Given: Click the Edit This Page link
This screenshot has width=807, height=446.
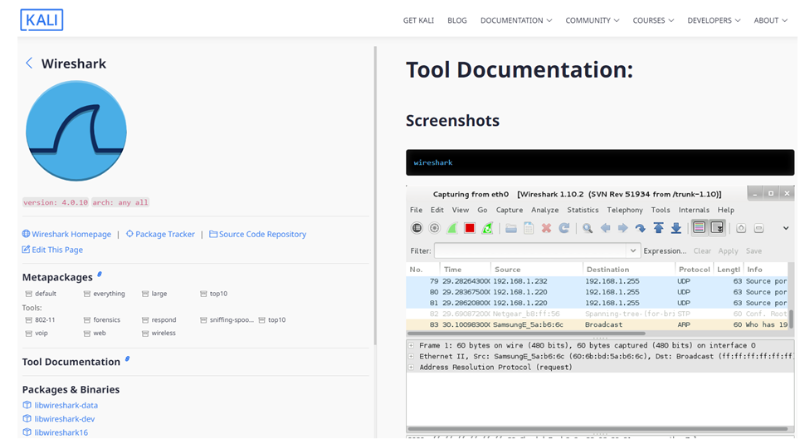Looking at the screenshot, I should [x=52, y=249].
